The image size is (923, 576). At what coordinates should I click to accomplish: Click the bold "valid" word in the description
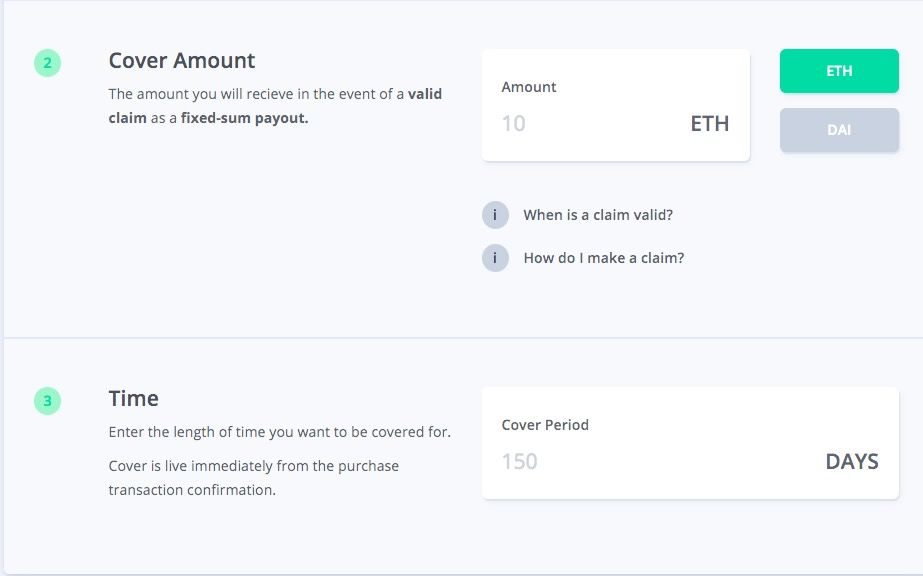[x=424, y=94]
